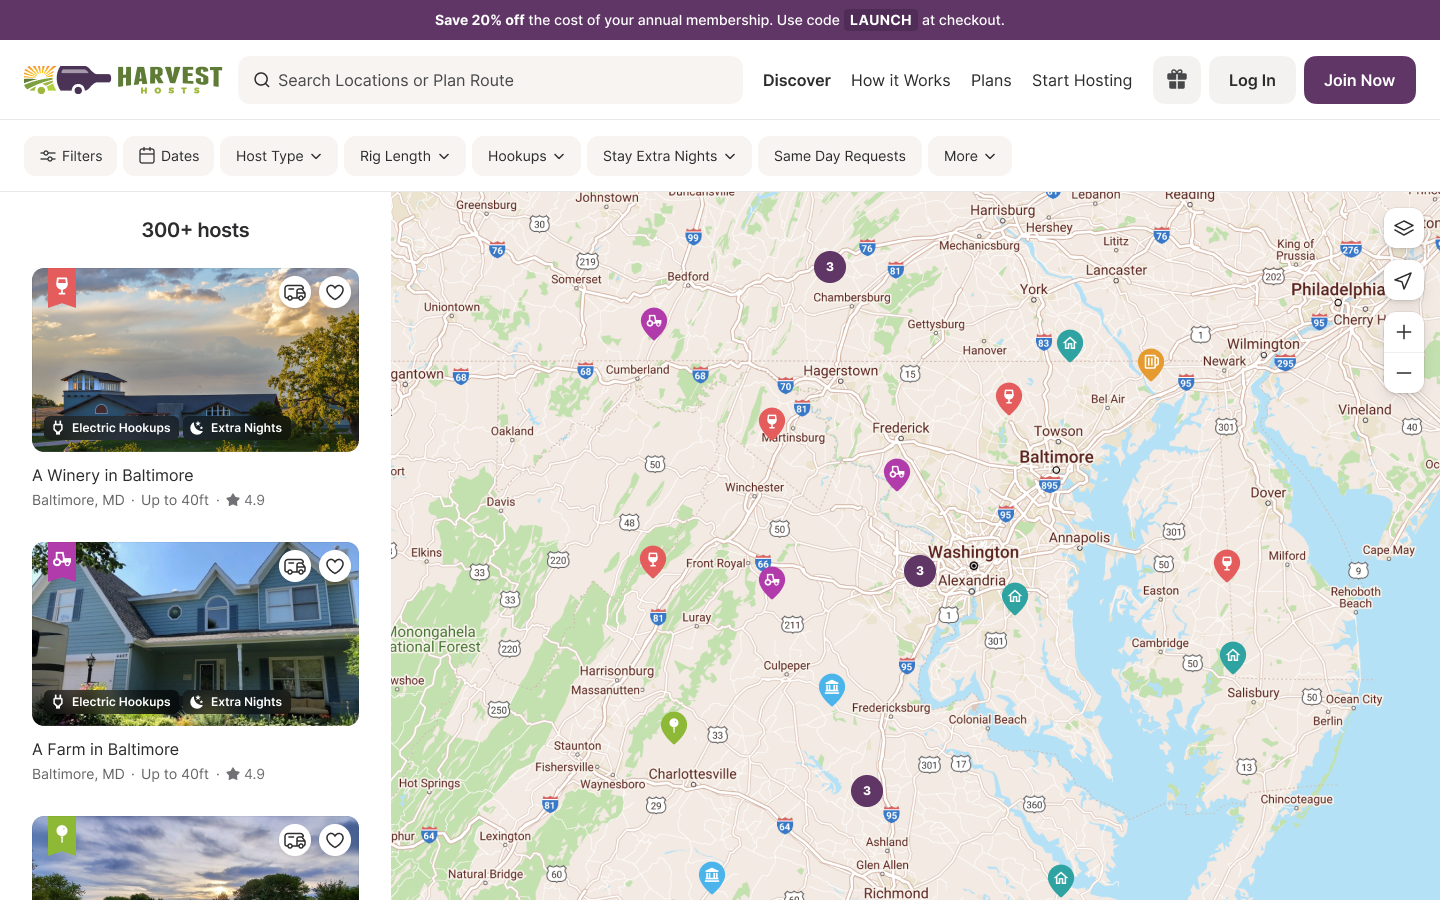This screenshot has height=900, width=1440.
Task: Open the A Winery in Baltimore title
Action: 113,475
